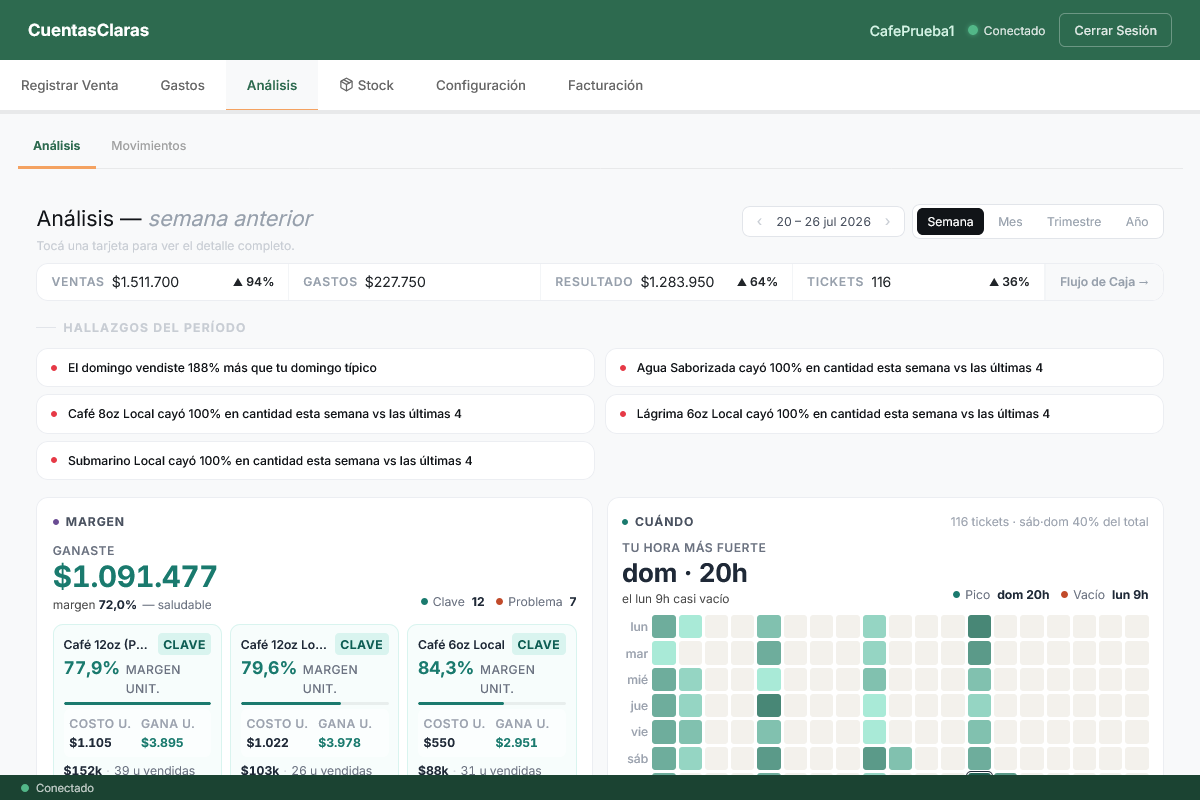Open the VENTAS $1.511.700 summary card
The width and height of the screenshot is (1200, 800).
pos(163,282)
